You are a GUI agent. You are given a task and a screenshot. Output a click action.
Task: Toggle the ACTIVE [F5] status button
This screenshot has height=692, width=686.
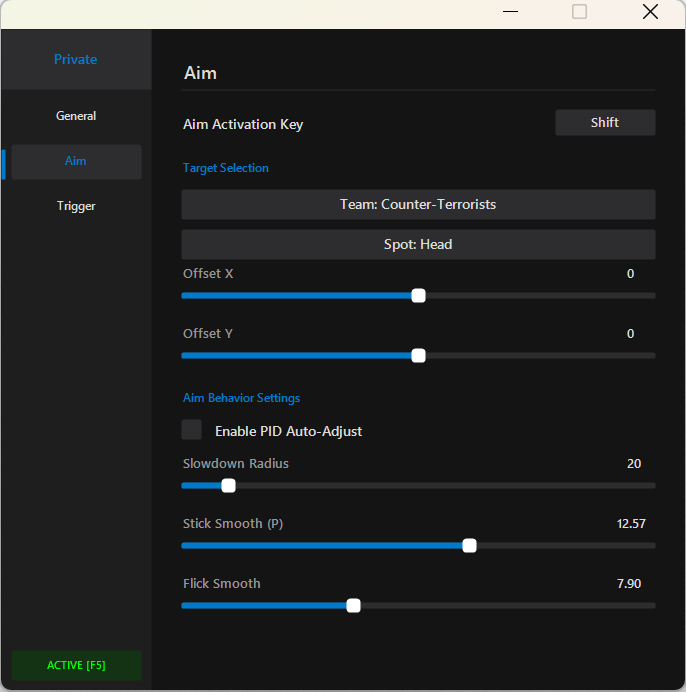point(76,665)
